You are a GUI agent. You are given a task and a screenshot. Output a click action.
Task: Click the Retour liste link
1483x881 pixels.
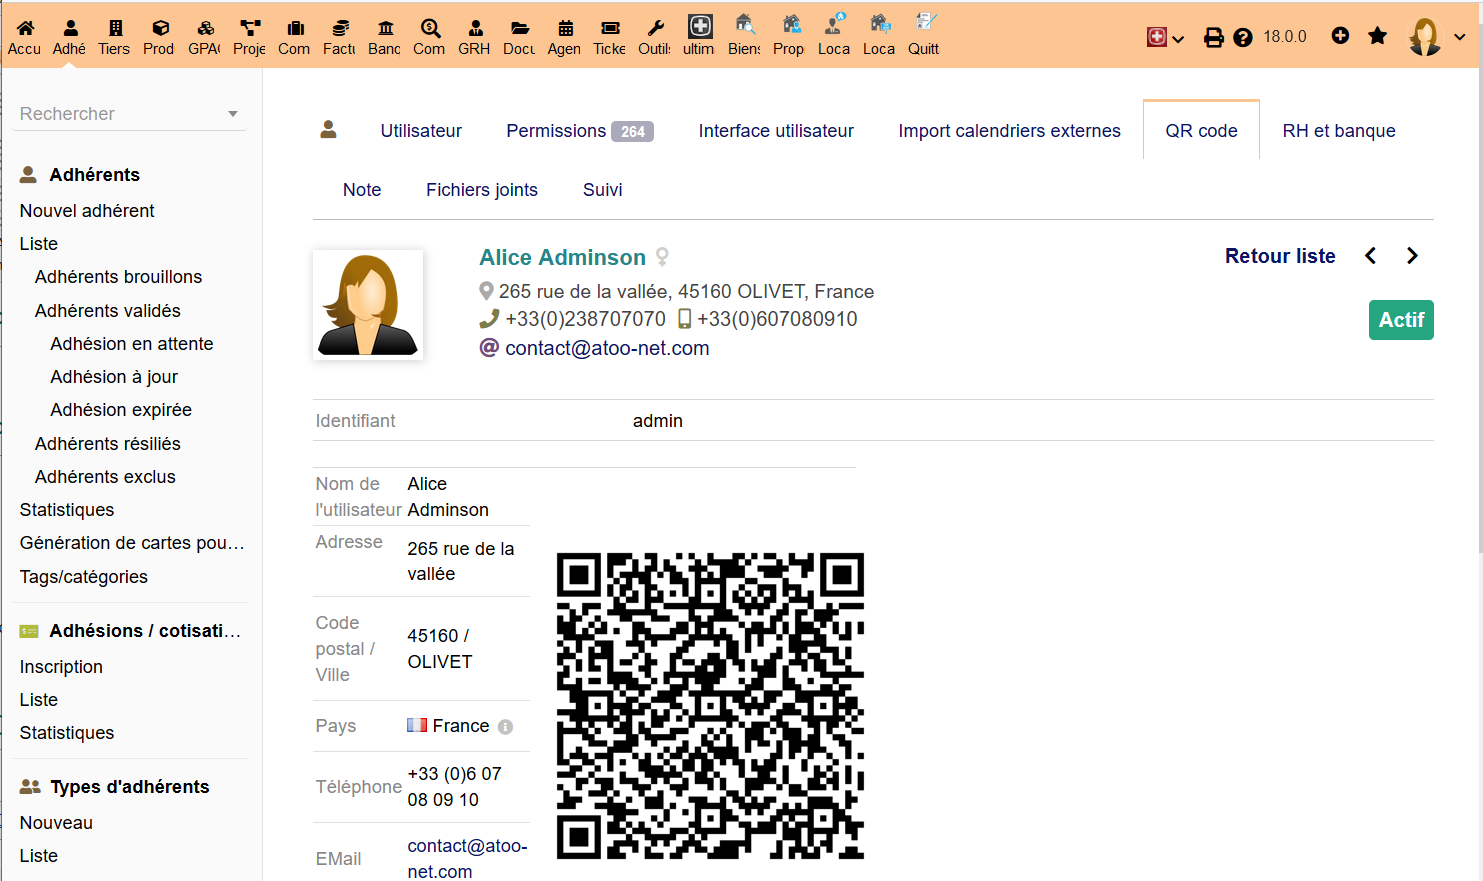(1280, 256)
